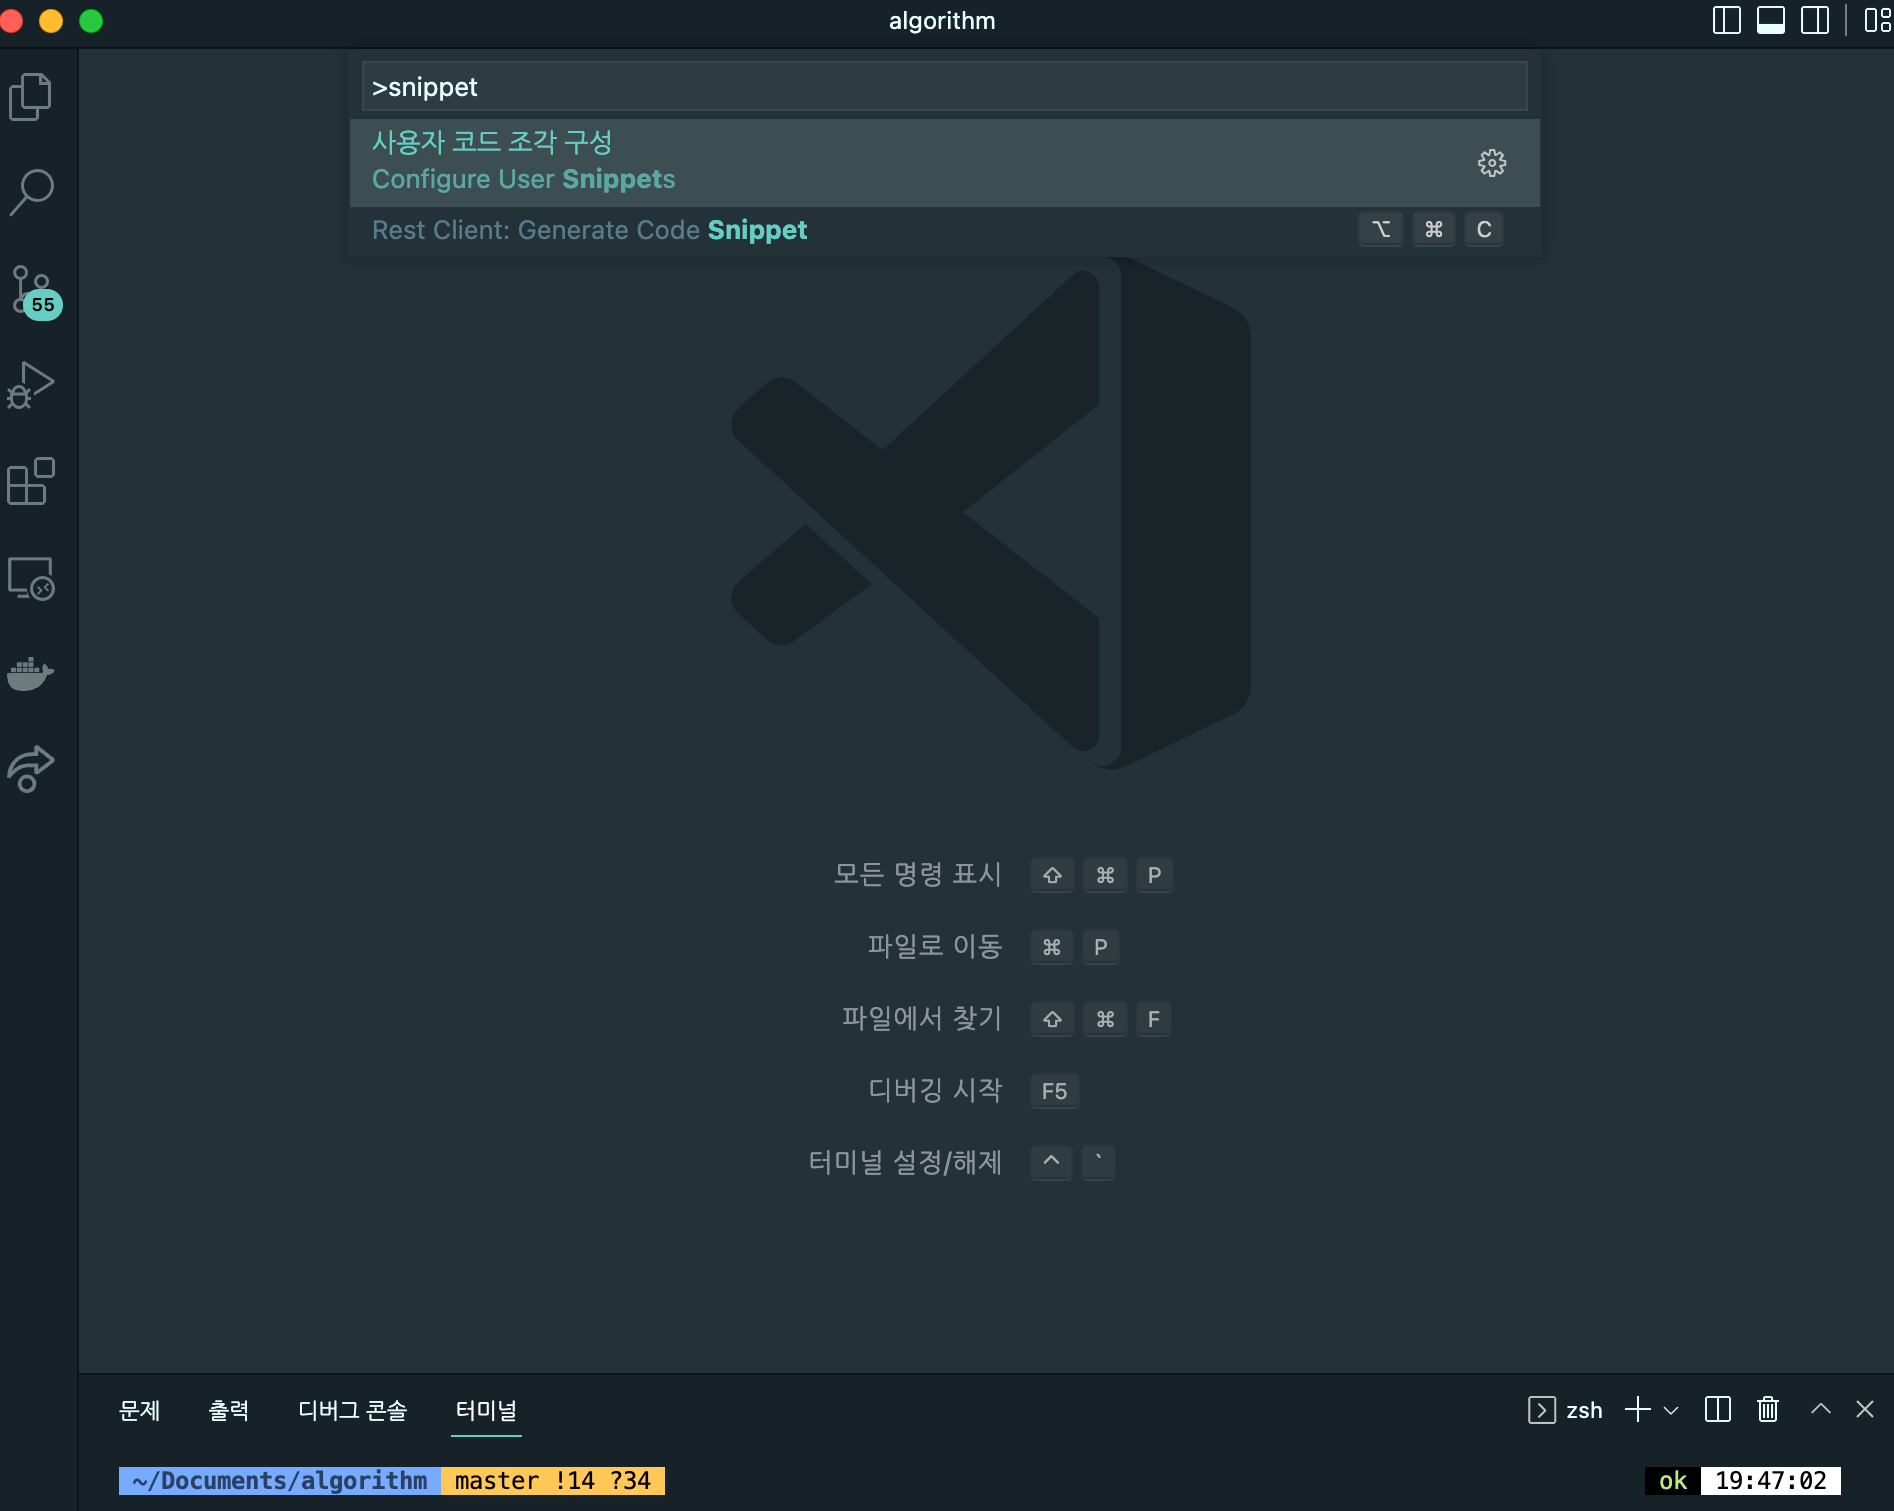
Task: Click the 파일로 이동 hint text
Action: point(934,946)
